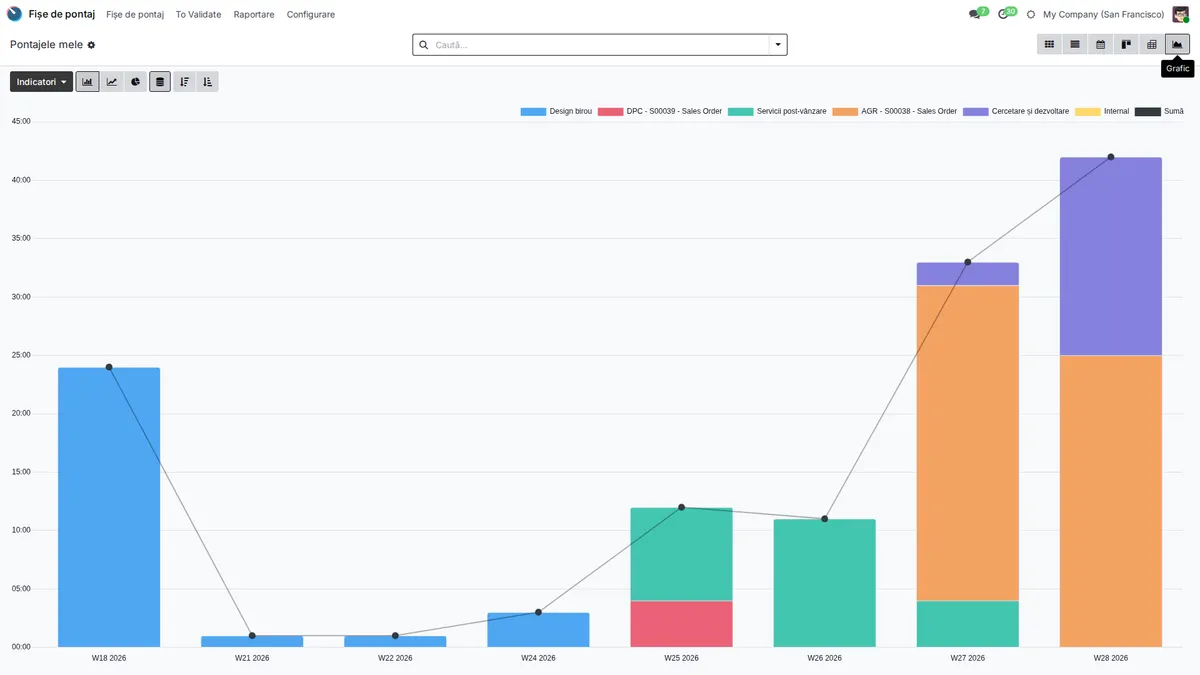1200x675 pixels.
Task: Select the bar chart mode
Action: pos(88,82)
